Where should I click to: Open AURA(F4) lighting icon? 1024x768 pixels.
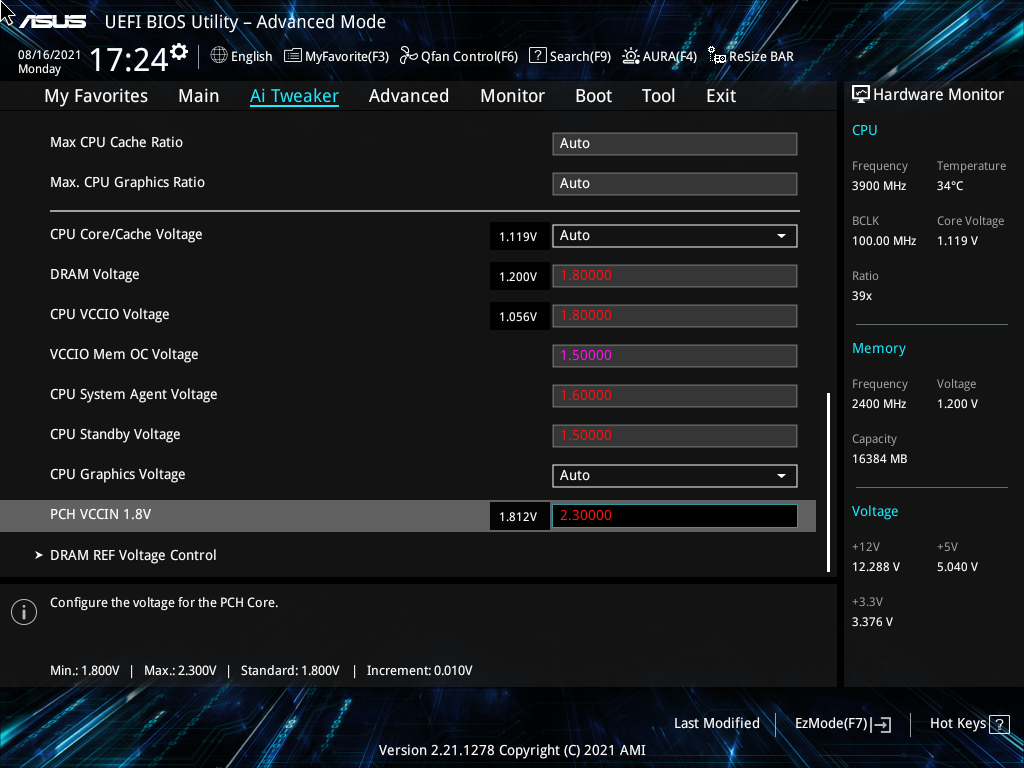coord(631,56)
